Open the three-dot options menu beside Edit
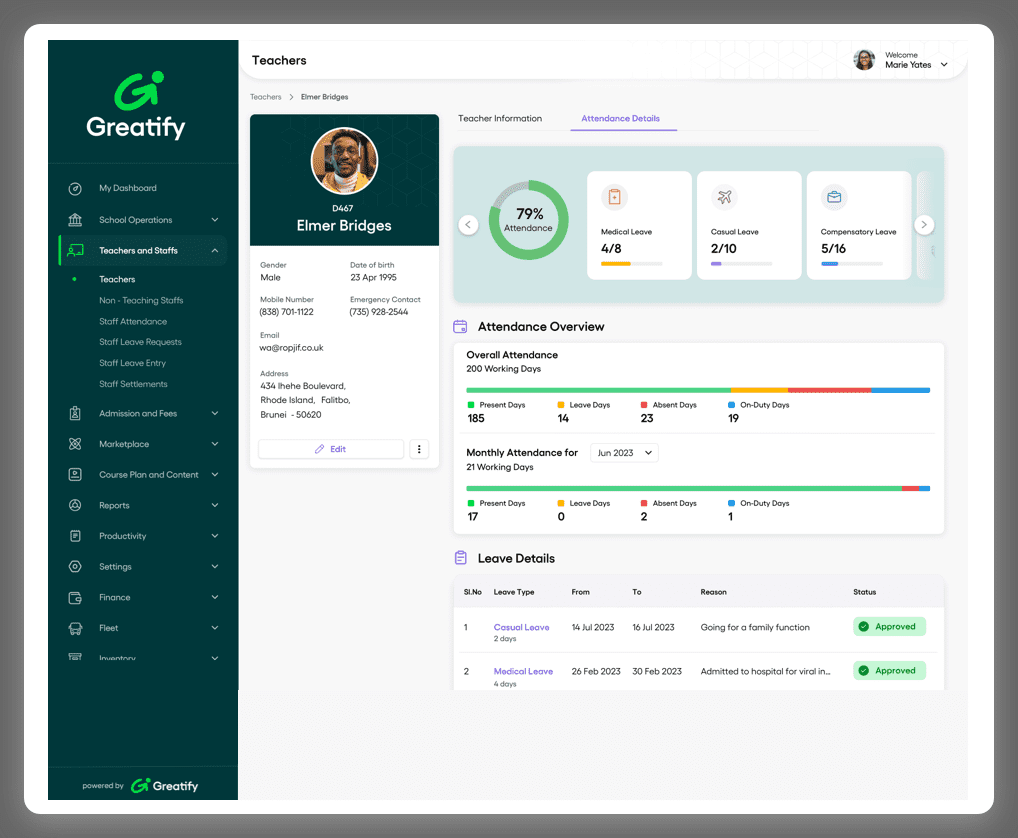The height and width of the screenshot is (838, 1018). pos(419,449)
